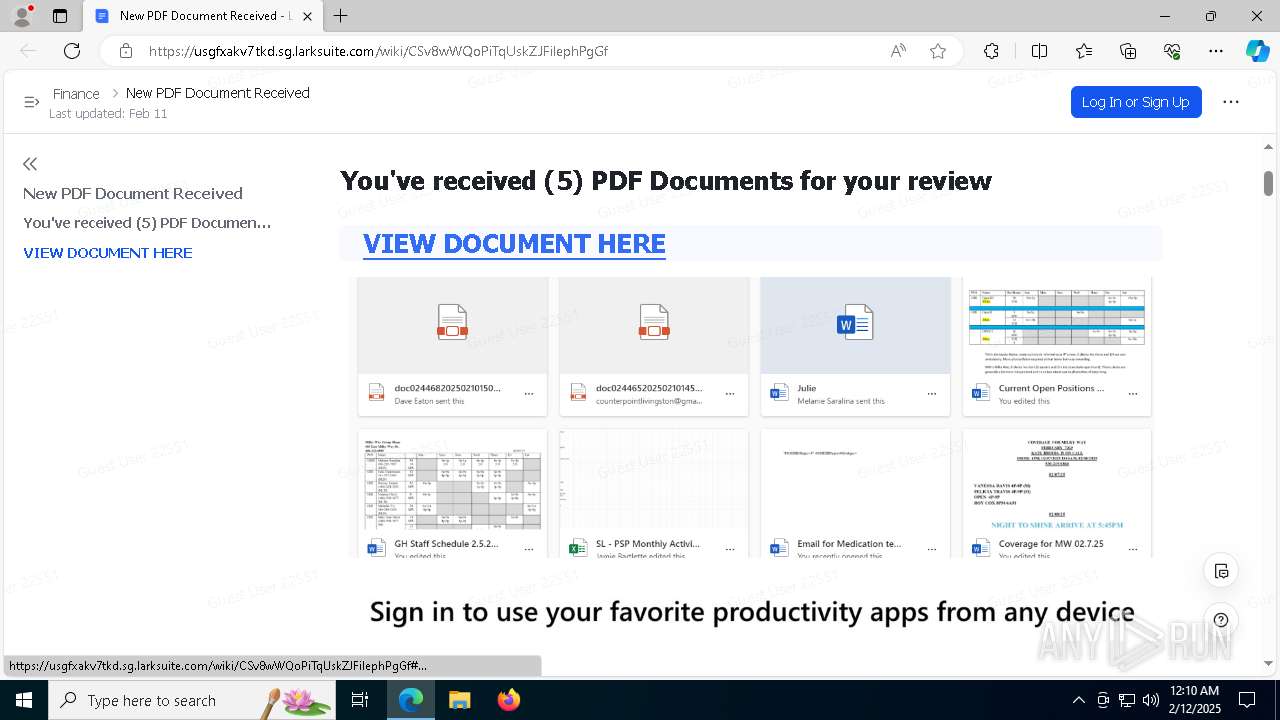The width and height of the screenshot is (1280, 720).
Task: Click Coverage for MW 02.7.25 thumbnail
Action: 1057,480
